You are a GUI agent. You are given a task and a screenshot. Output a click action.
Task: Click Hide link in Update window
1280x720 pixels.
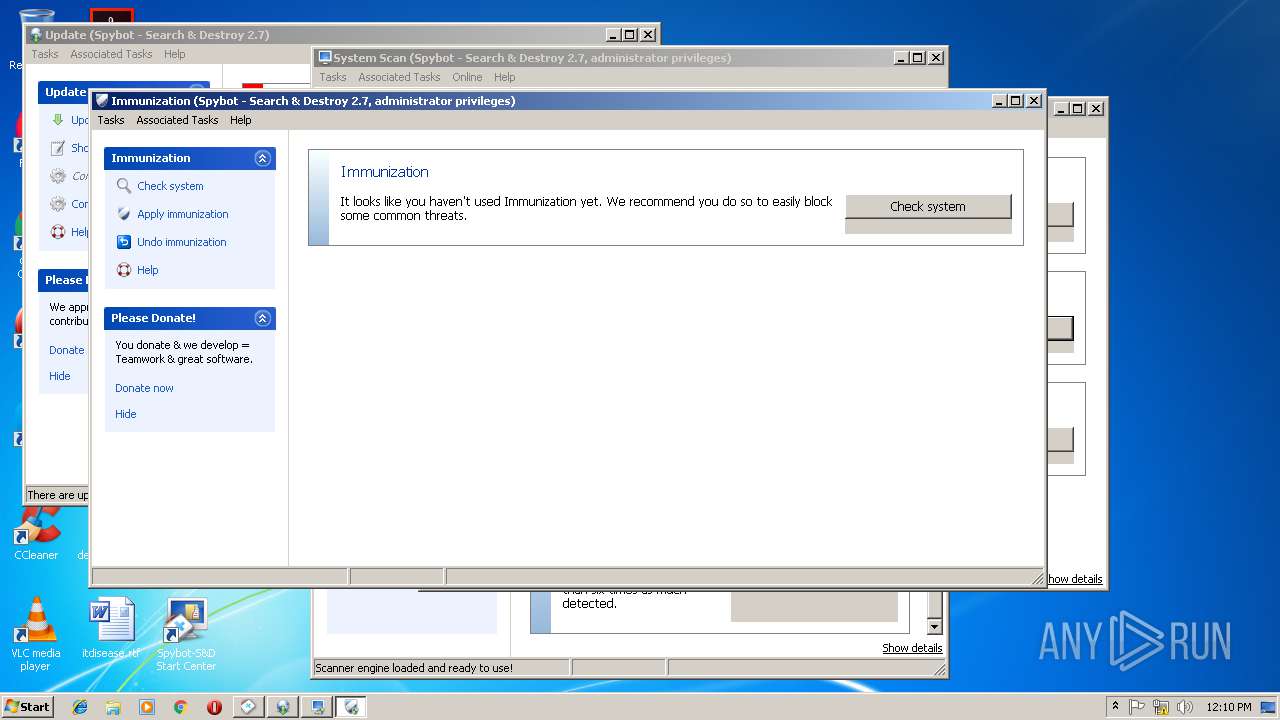click(60, 376)
